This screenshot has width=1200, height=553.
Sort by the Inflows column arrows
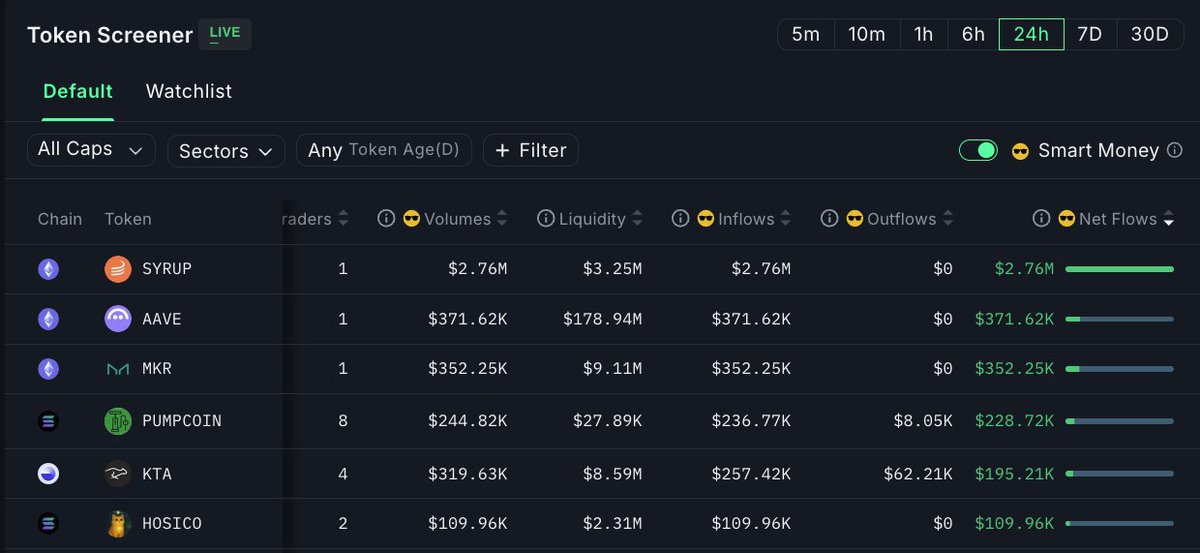[785, 218]
